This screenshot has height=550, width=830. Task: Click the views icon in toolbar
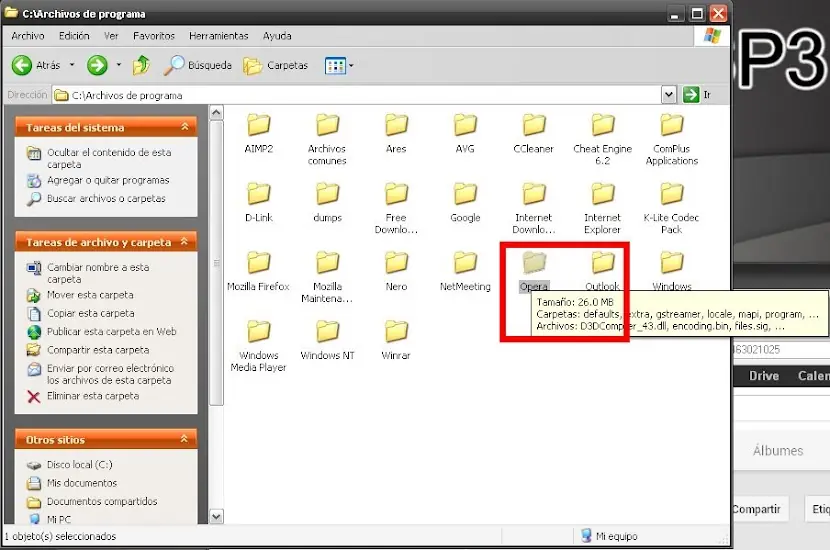335,66
